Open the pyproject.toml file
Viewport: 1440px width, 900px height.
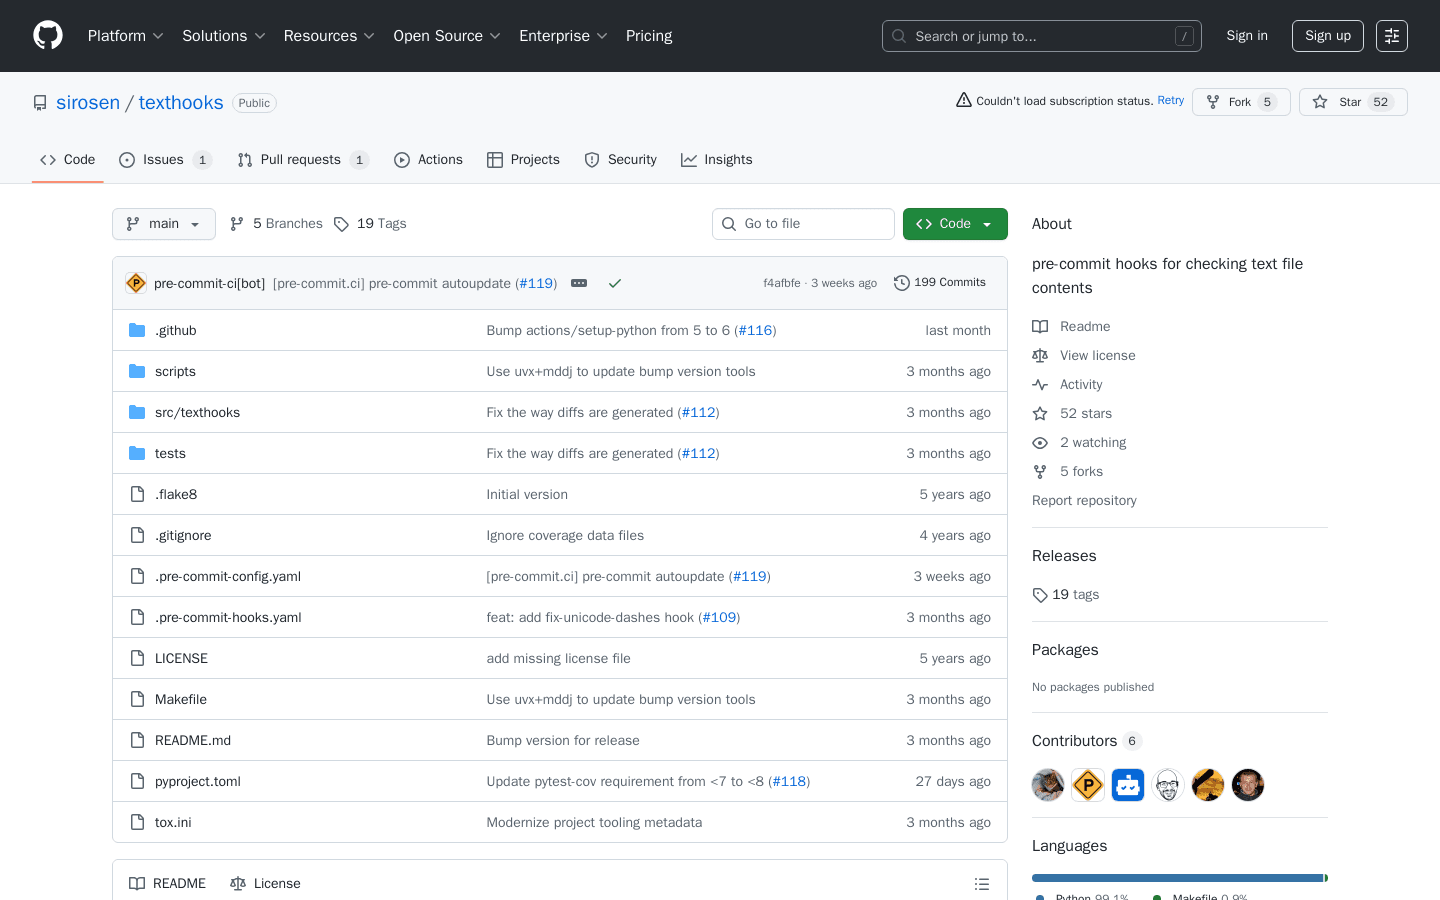pyautogui.click(x=198, y=782)
